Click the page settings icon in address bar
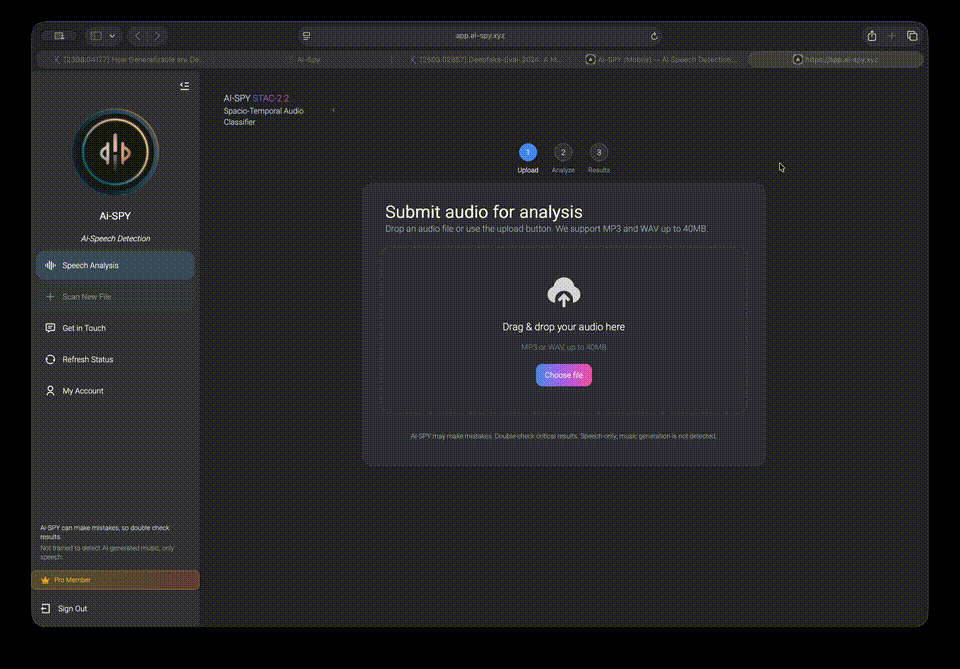The width and height of the screenshot is (960, 669). pos(307,36)
